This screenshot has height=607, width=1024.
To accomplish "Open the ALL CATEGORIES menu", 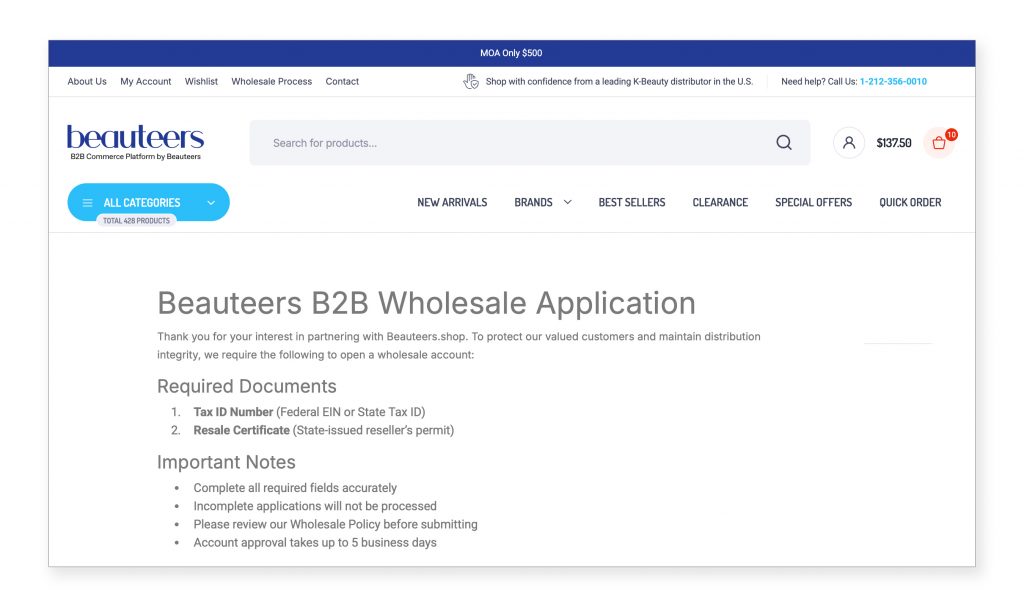I will [x=140, y=202].
